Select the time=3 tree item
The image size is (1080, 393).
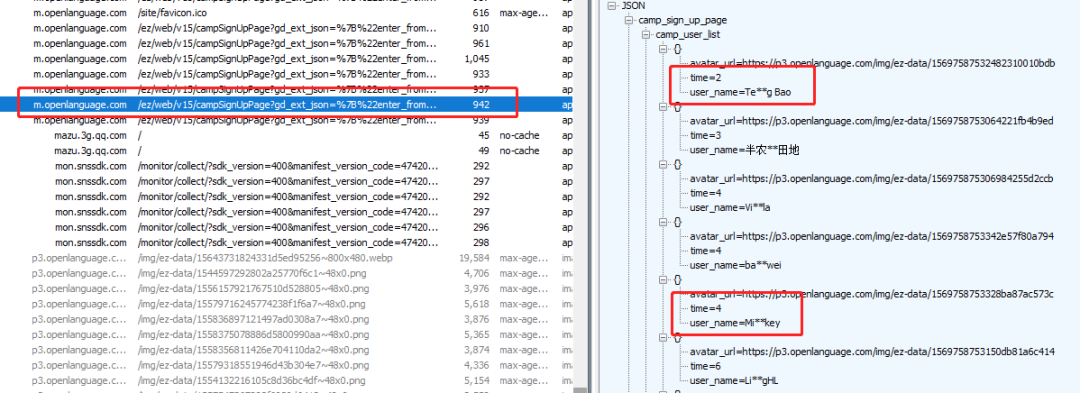coord(703,135)
